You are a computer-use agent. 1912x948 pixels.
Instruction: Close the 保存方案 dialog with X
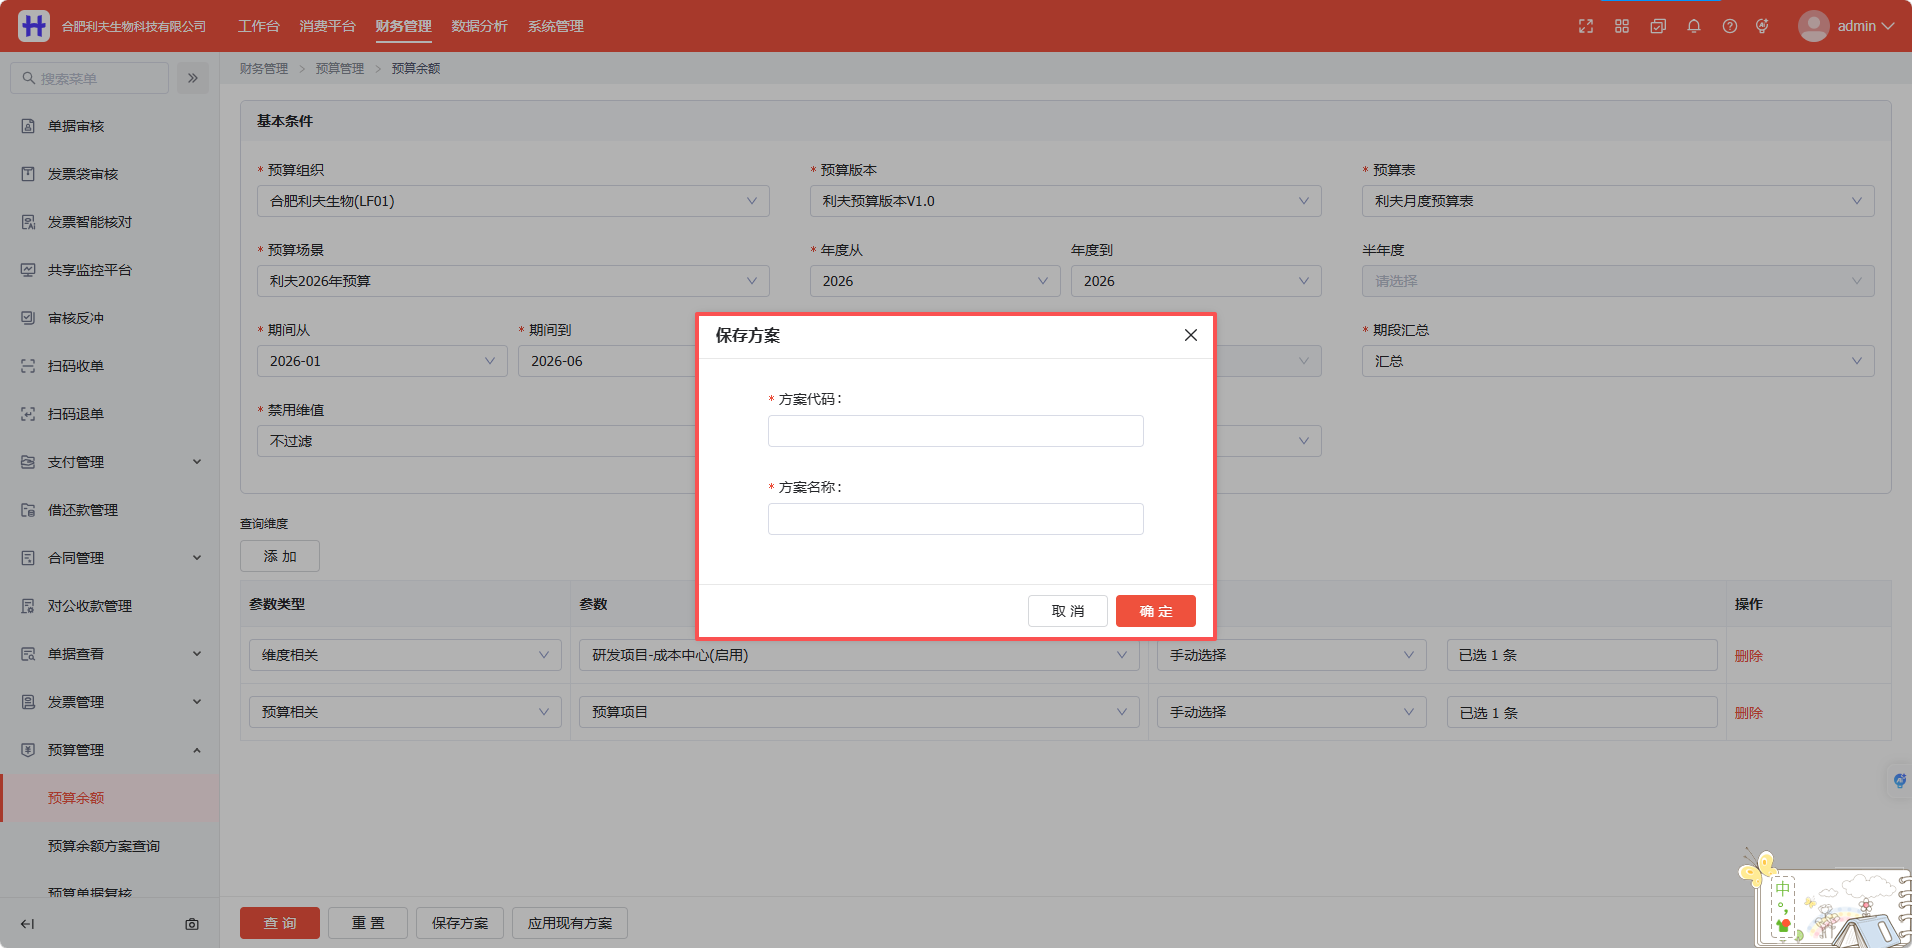click(1190, 335)
